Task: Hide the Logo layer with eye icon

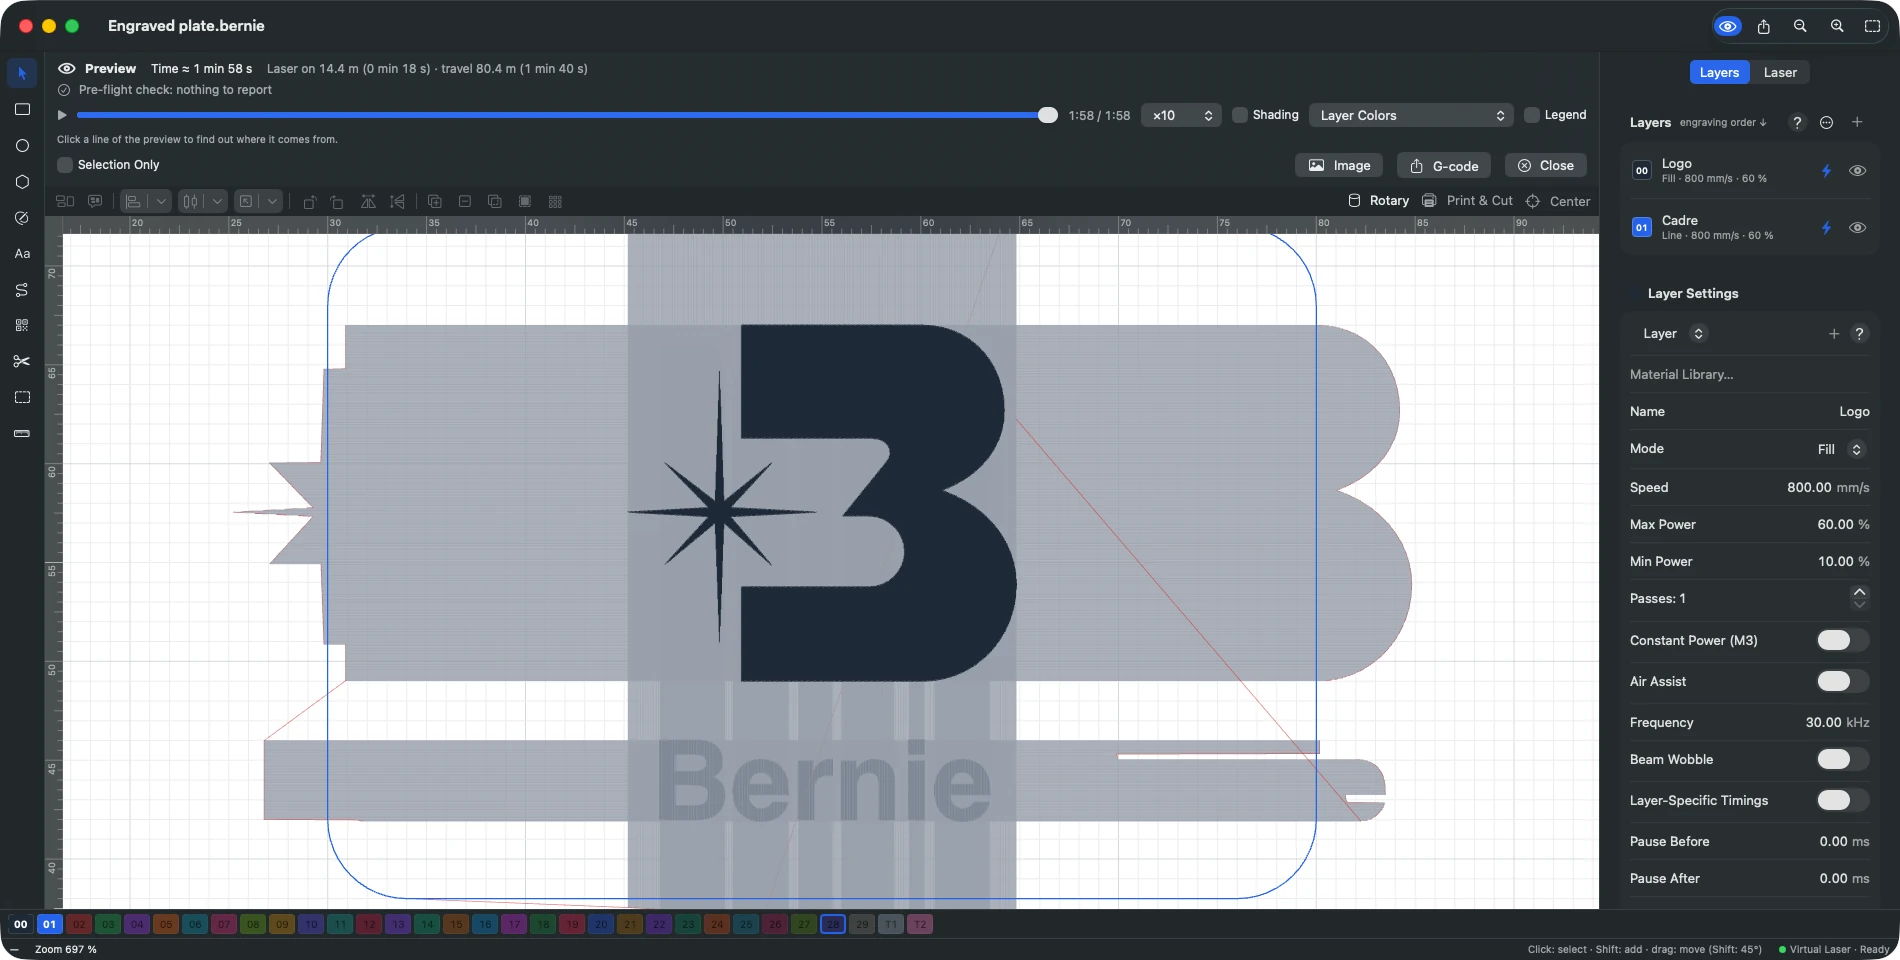Action: (1857, 171)
